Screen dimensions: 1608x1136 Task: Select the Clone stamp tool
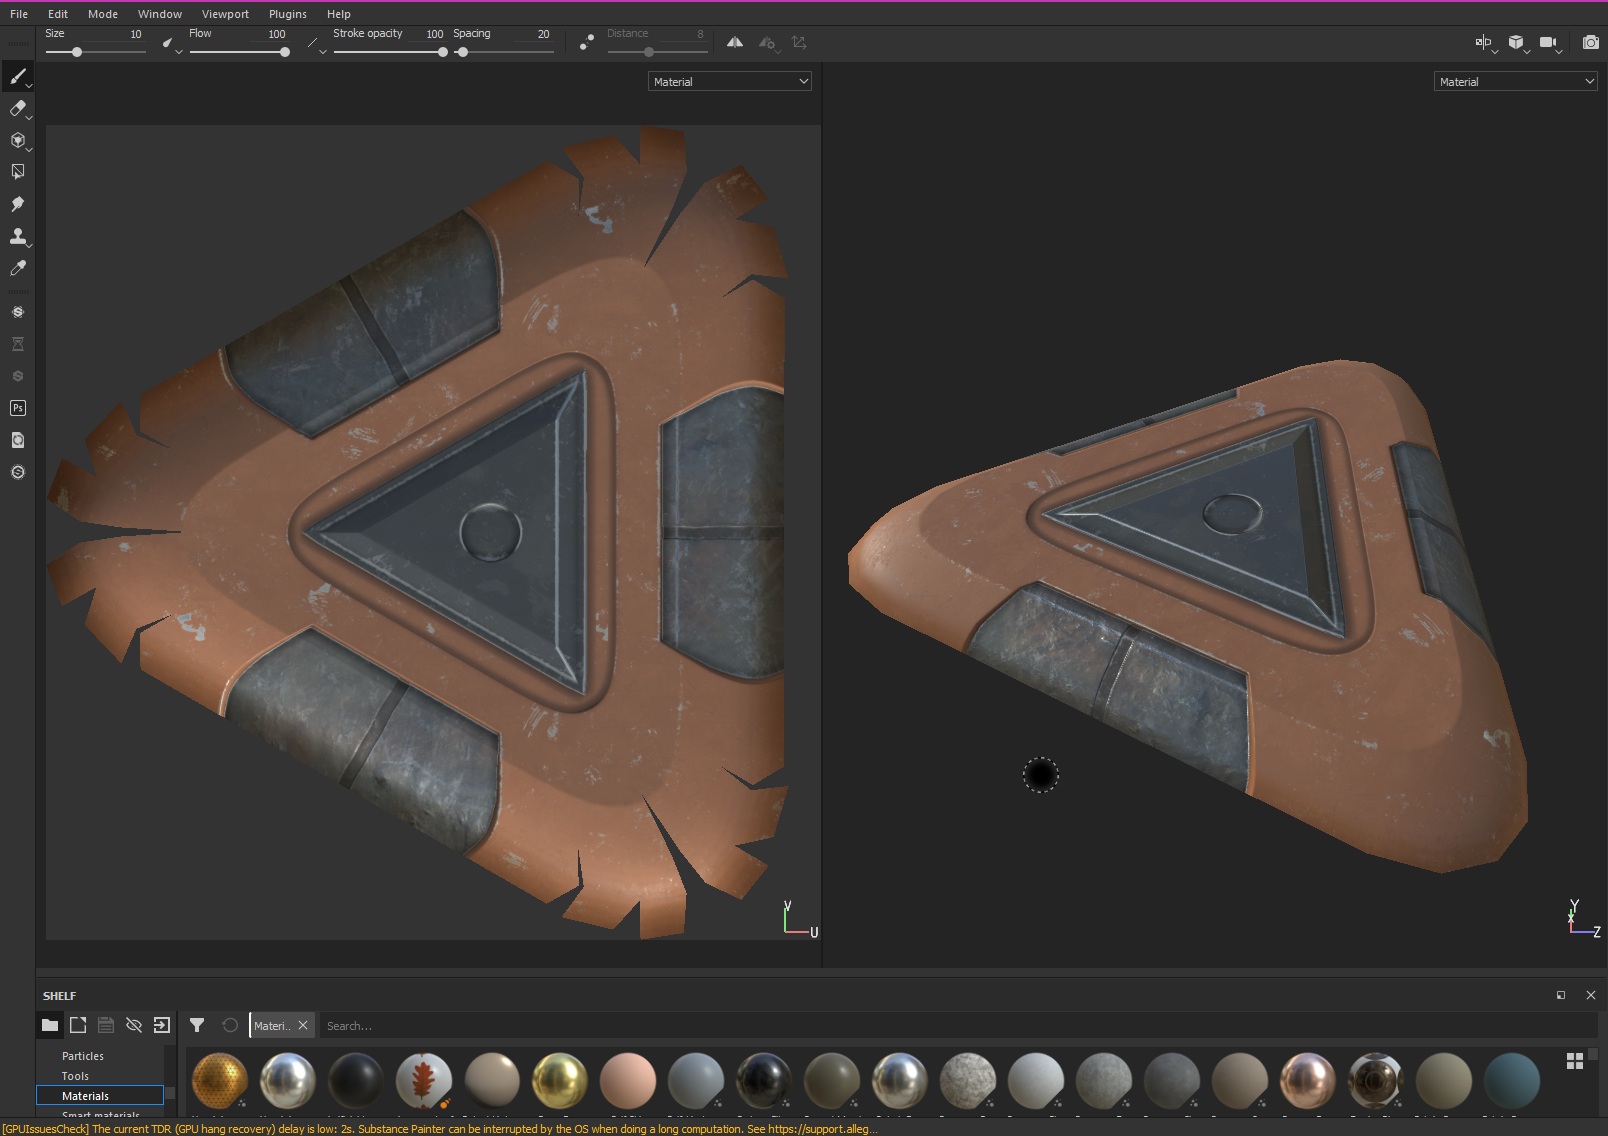[17, 236]
